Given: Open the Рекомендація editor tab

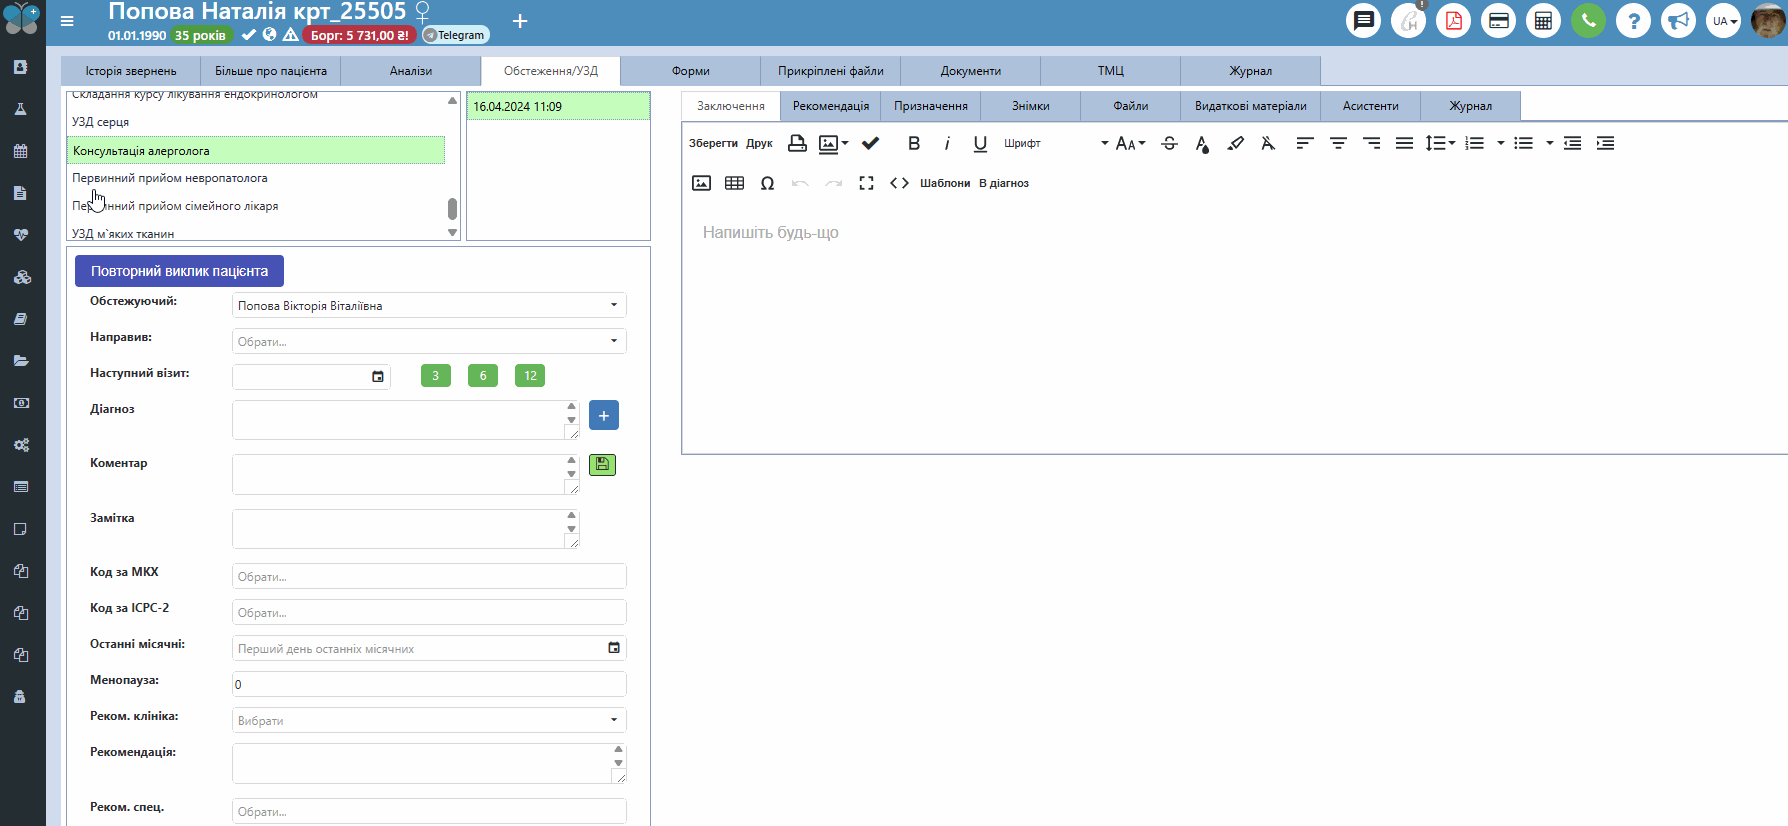Looking at the screenshot, I should point(831,106).
